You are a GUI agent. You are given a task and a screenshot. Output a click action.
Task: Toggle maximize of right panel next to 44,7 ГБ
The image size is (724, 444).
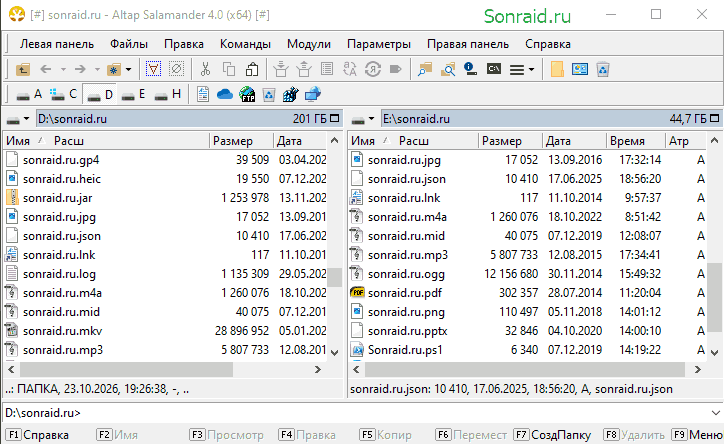click(715, 119)
